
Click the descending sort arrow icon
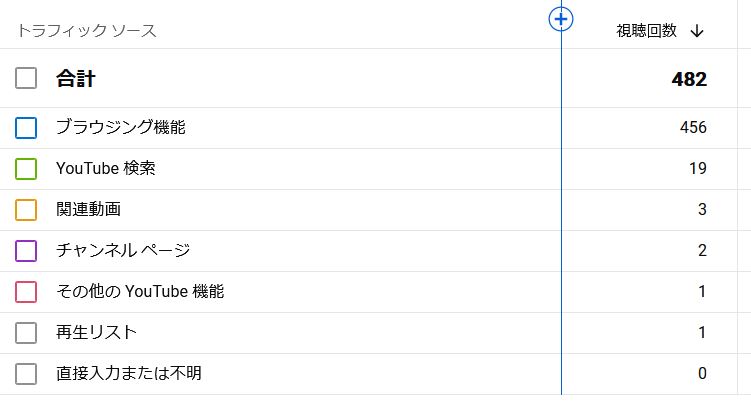tap(697, 31)
